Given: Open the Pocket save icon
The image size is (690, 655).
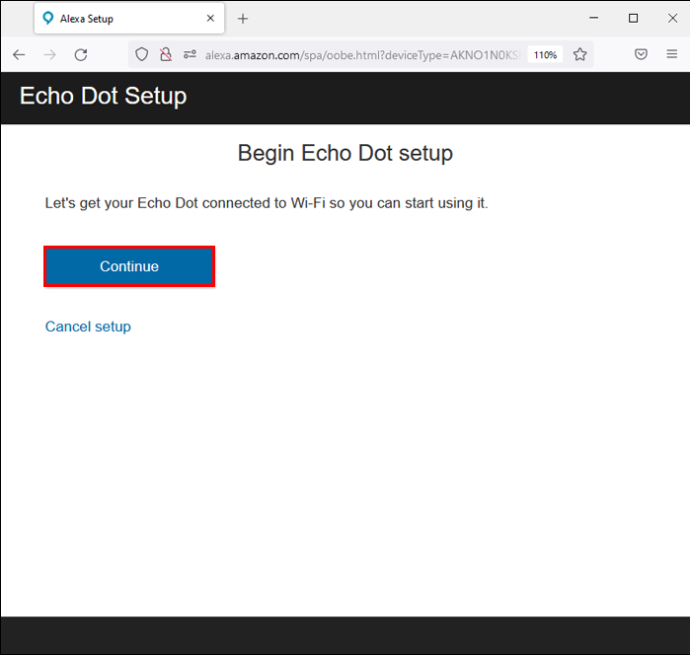Looking at the screenshot, I should [x=641, y=54].
